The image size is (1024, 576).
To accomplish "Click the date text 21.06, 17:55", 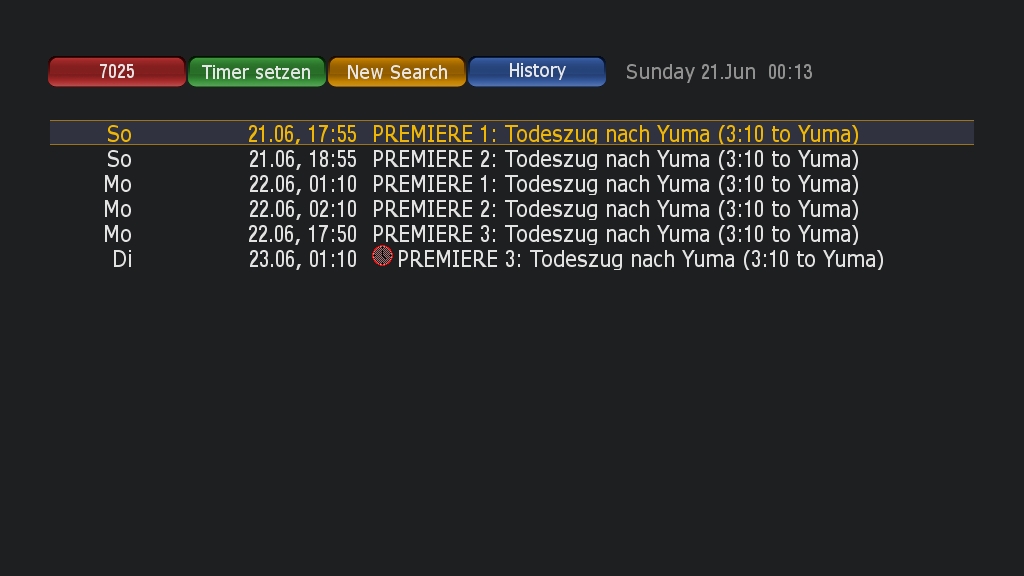I will [x=302, y=135].
